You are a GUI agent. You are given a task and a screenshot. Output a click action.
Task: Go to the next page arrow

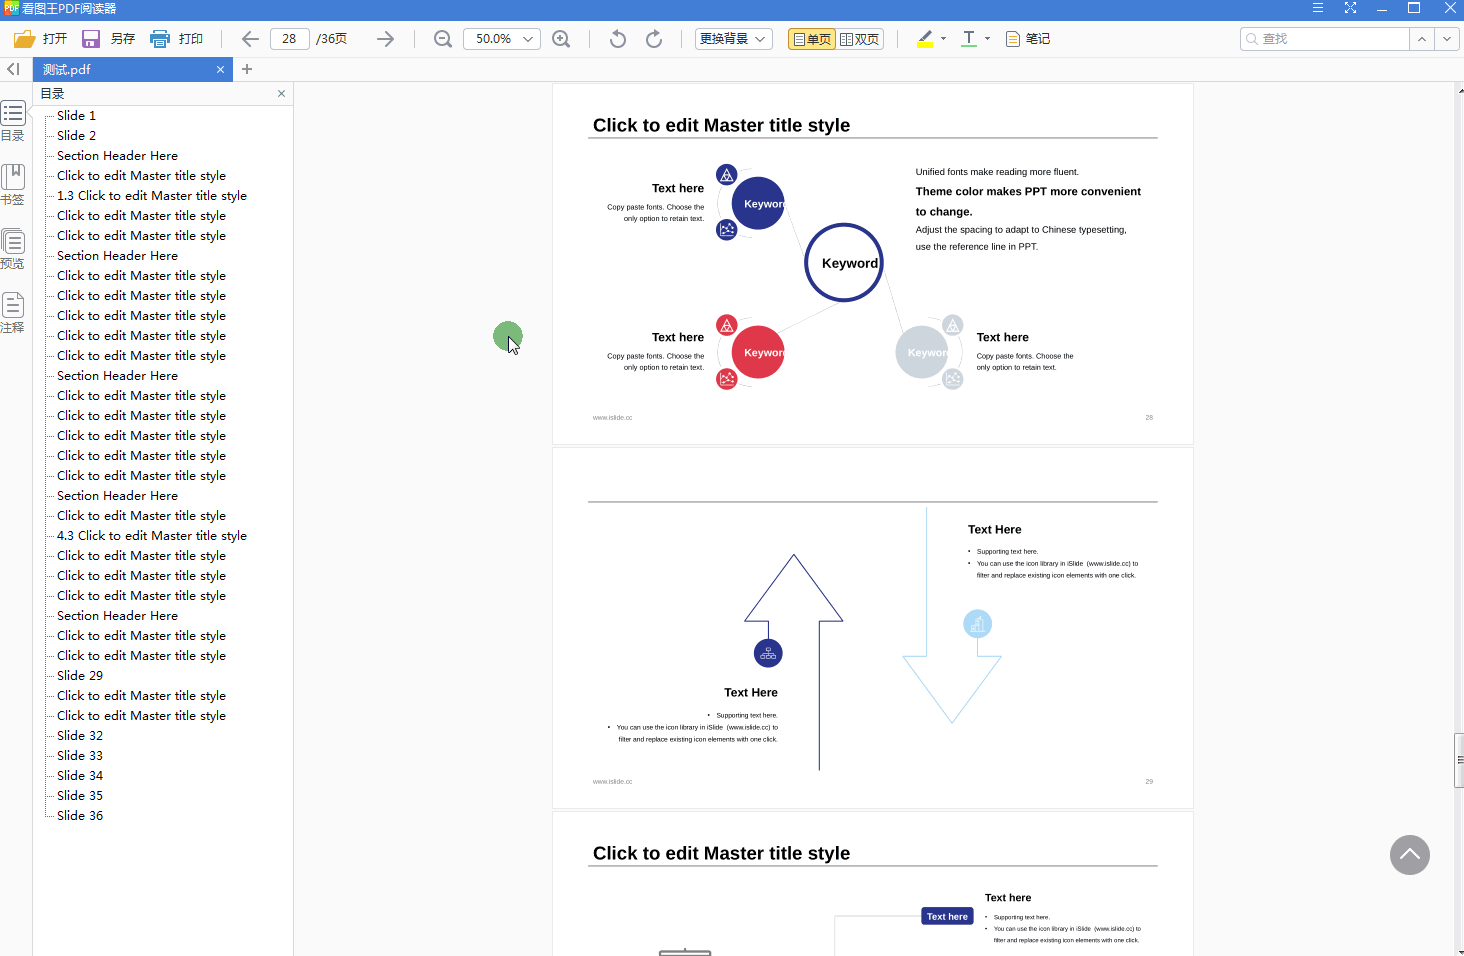click(x=385, y=39)
